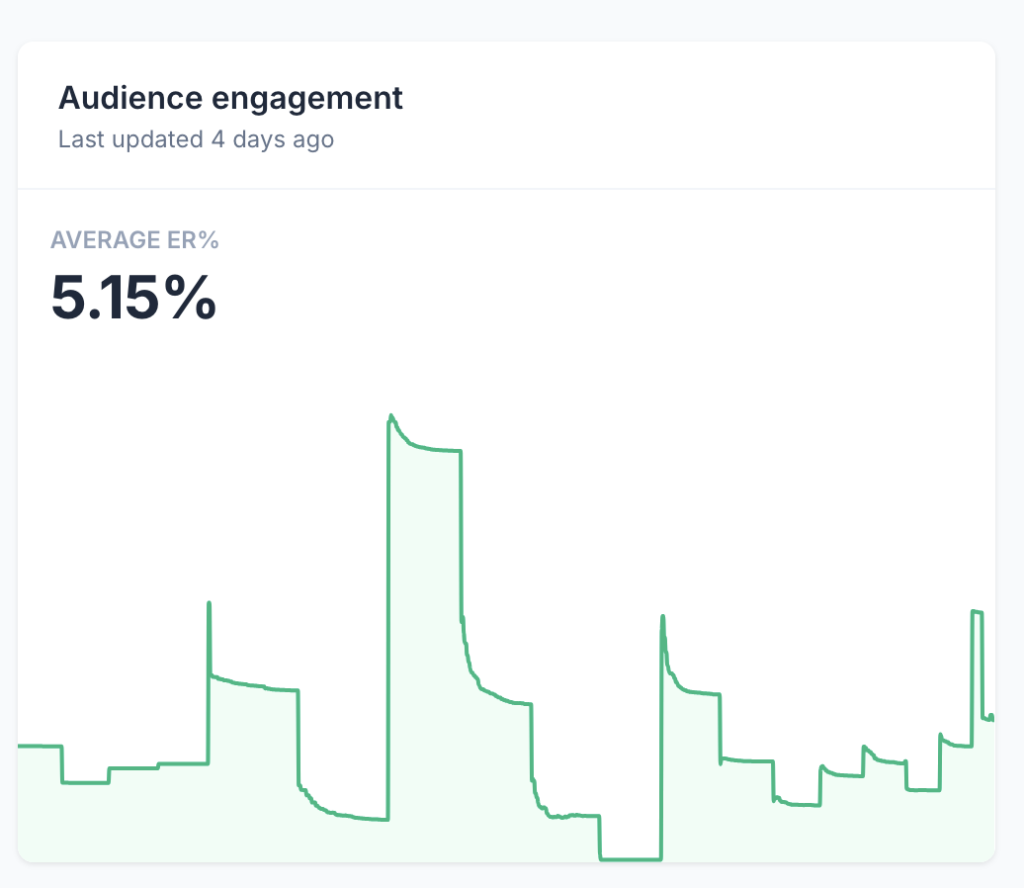Click the lowest flat trough of the chart line
The image size is (1024, 888).
(x=630, y=859)
